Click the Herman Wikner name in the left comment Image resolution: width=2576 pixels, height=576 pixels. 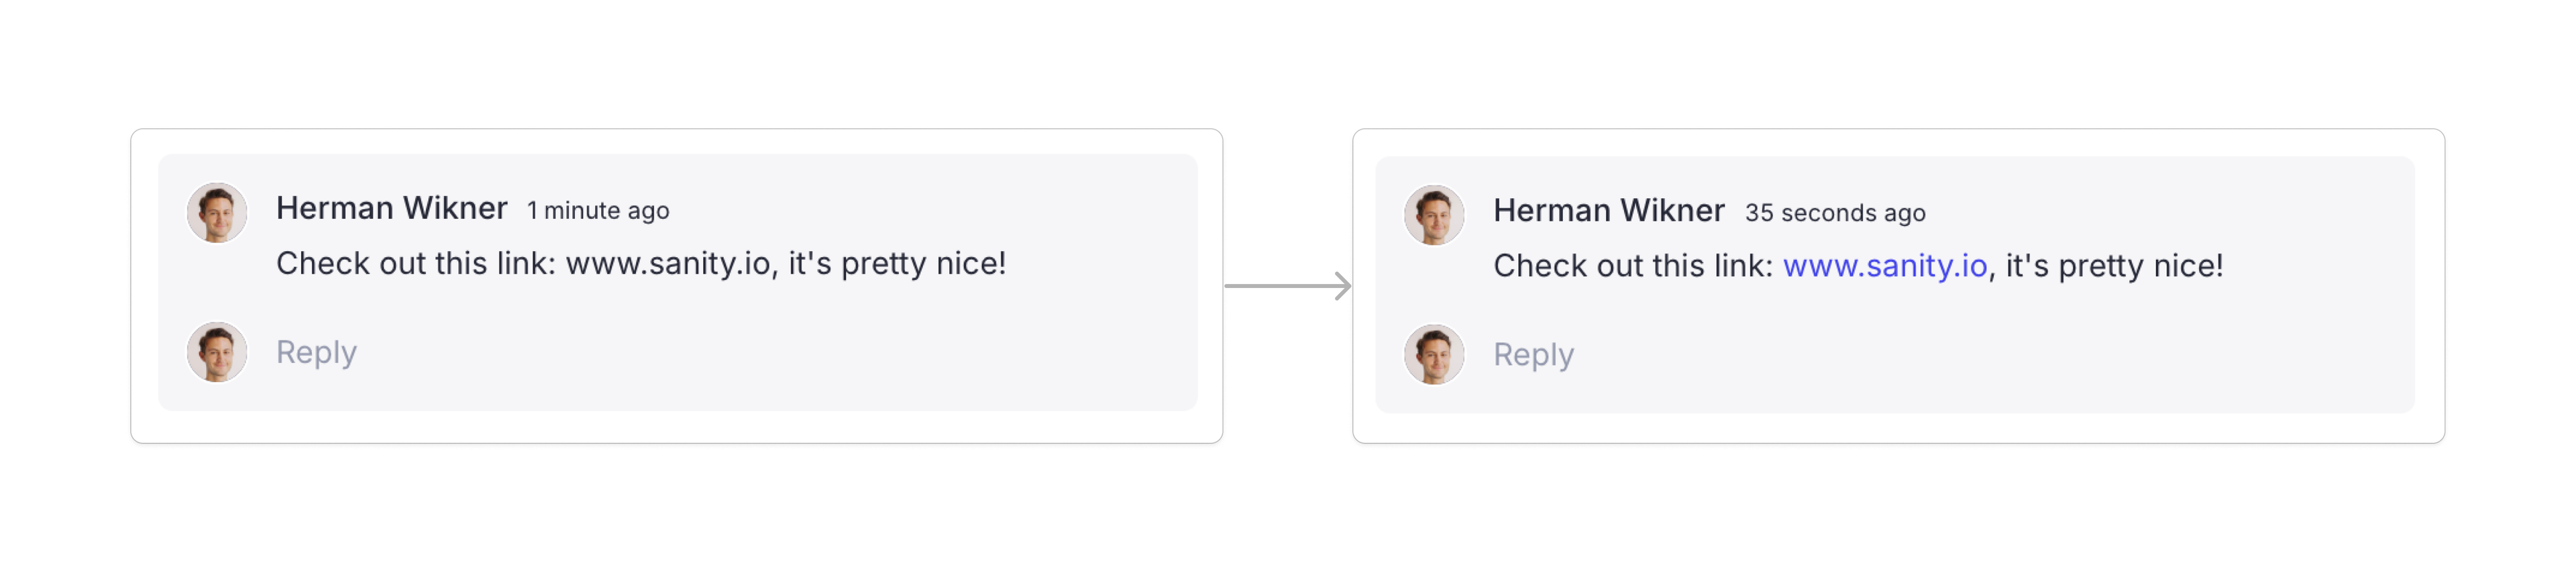[x=391, y=208]
